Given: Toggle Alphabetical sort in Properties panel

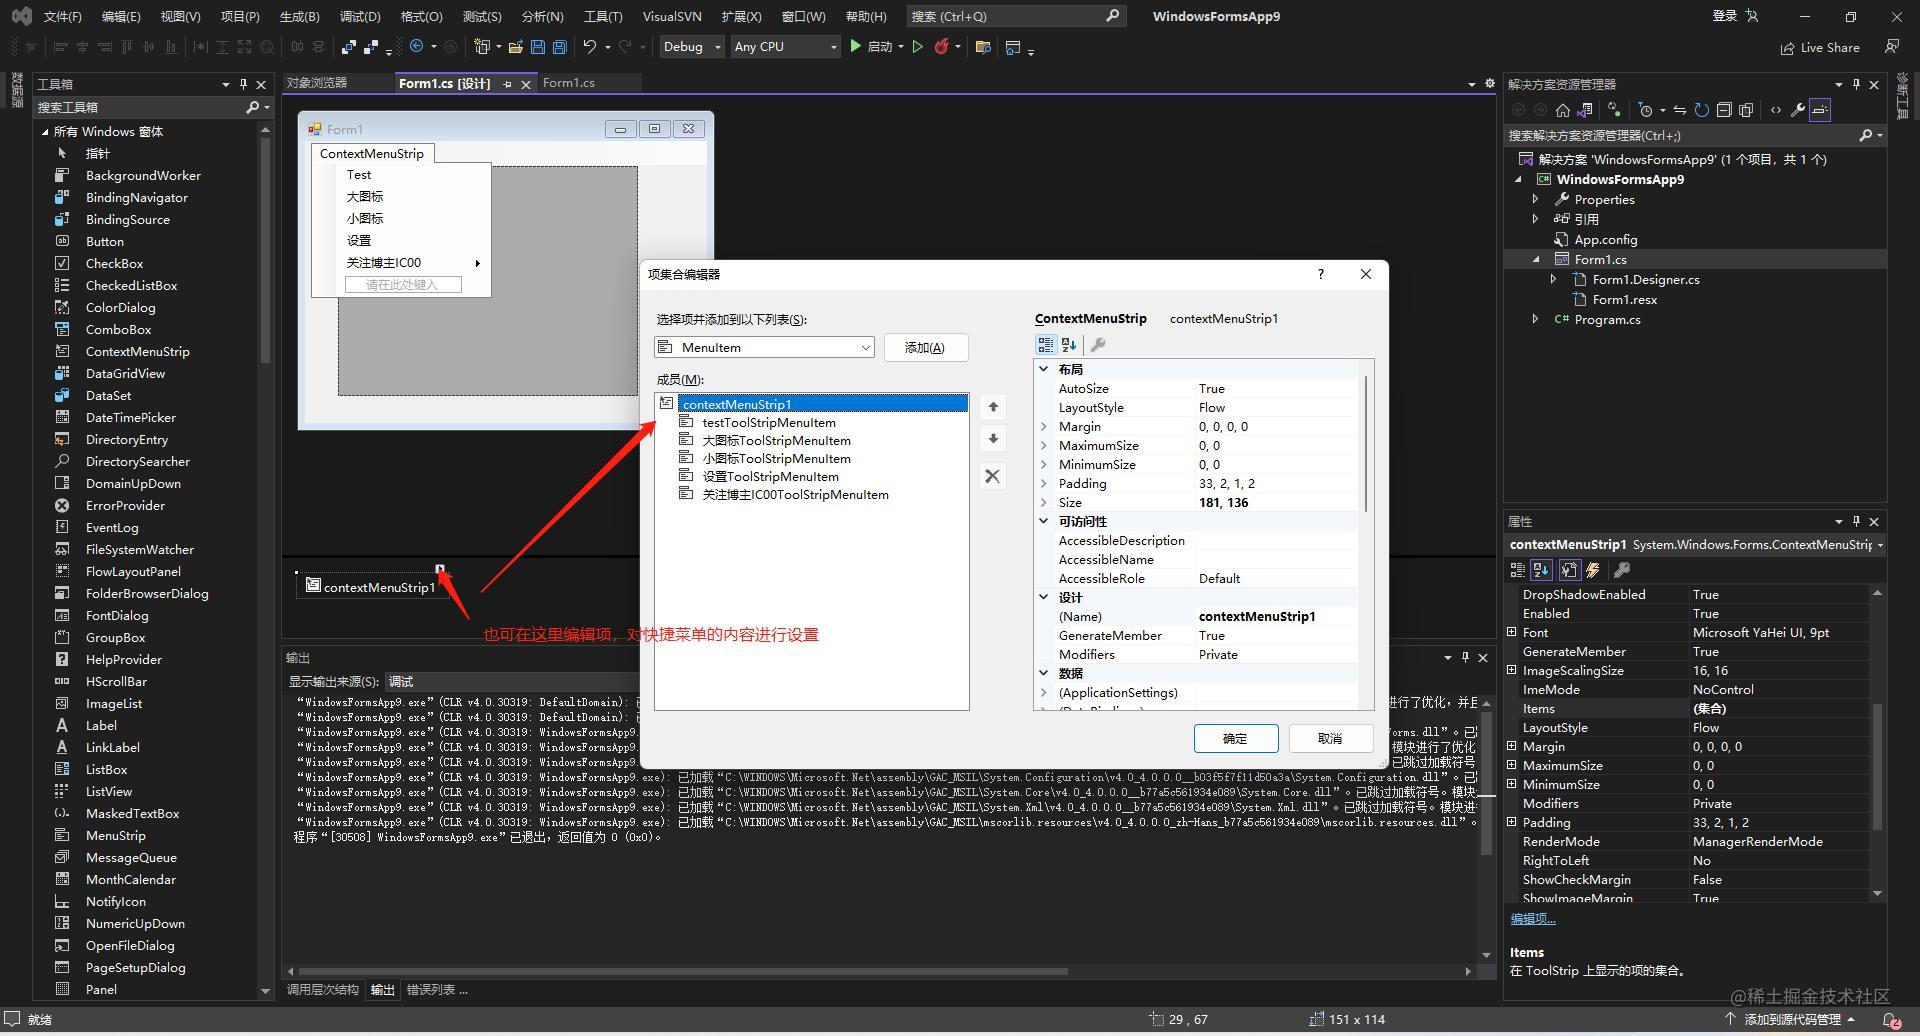Looking at the screenshot, I should click(x=1541, y=570).
